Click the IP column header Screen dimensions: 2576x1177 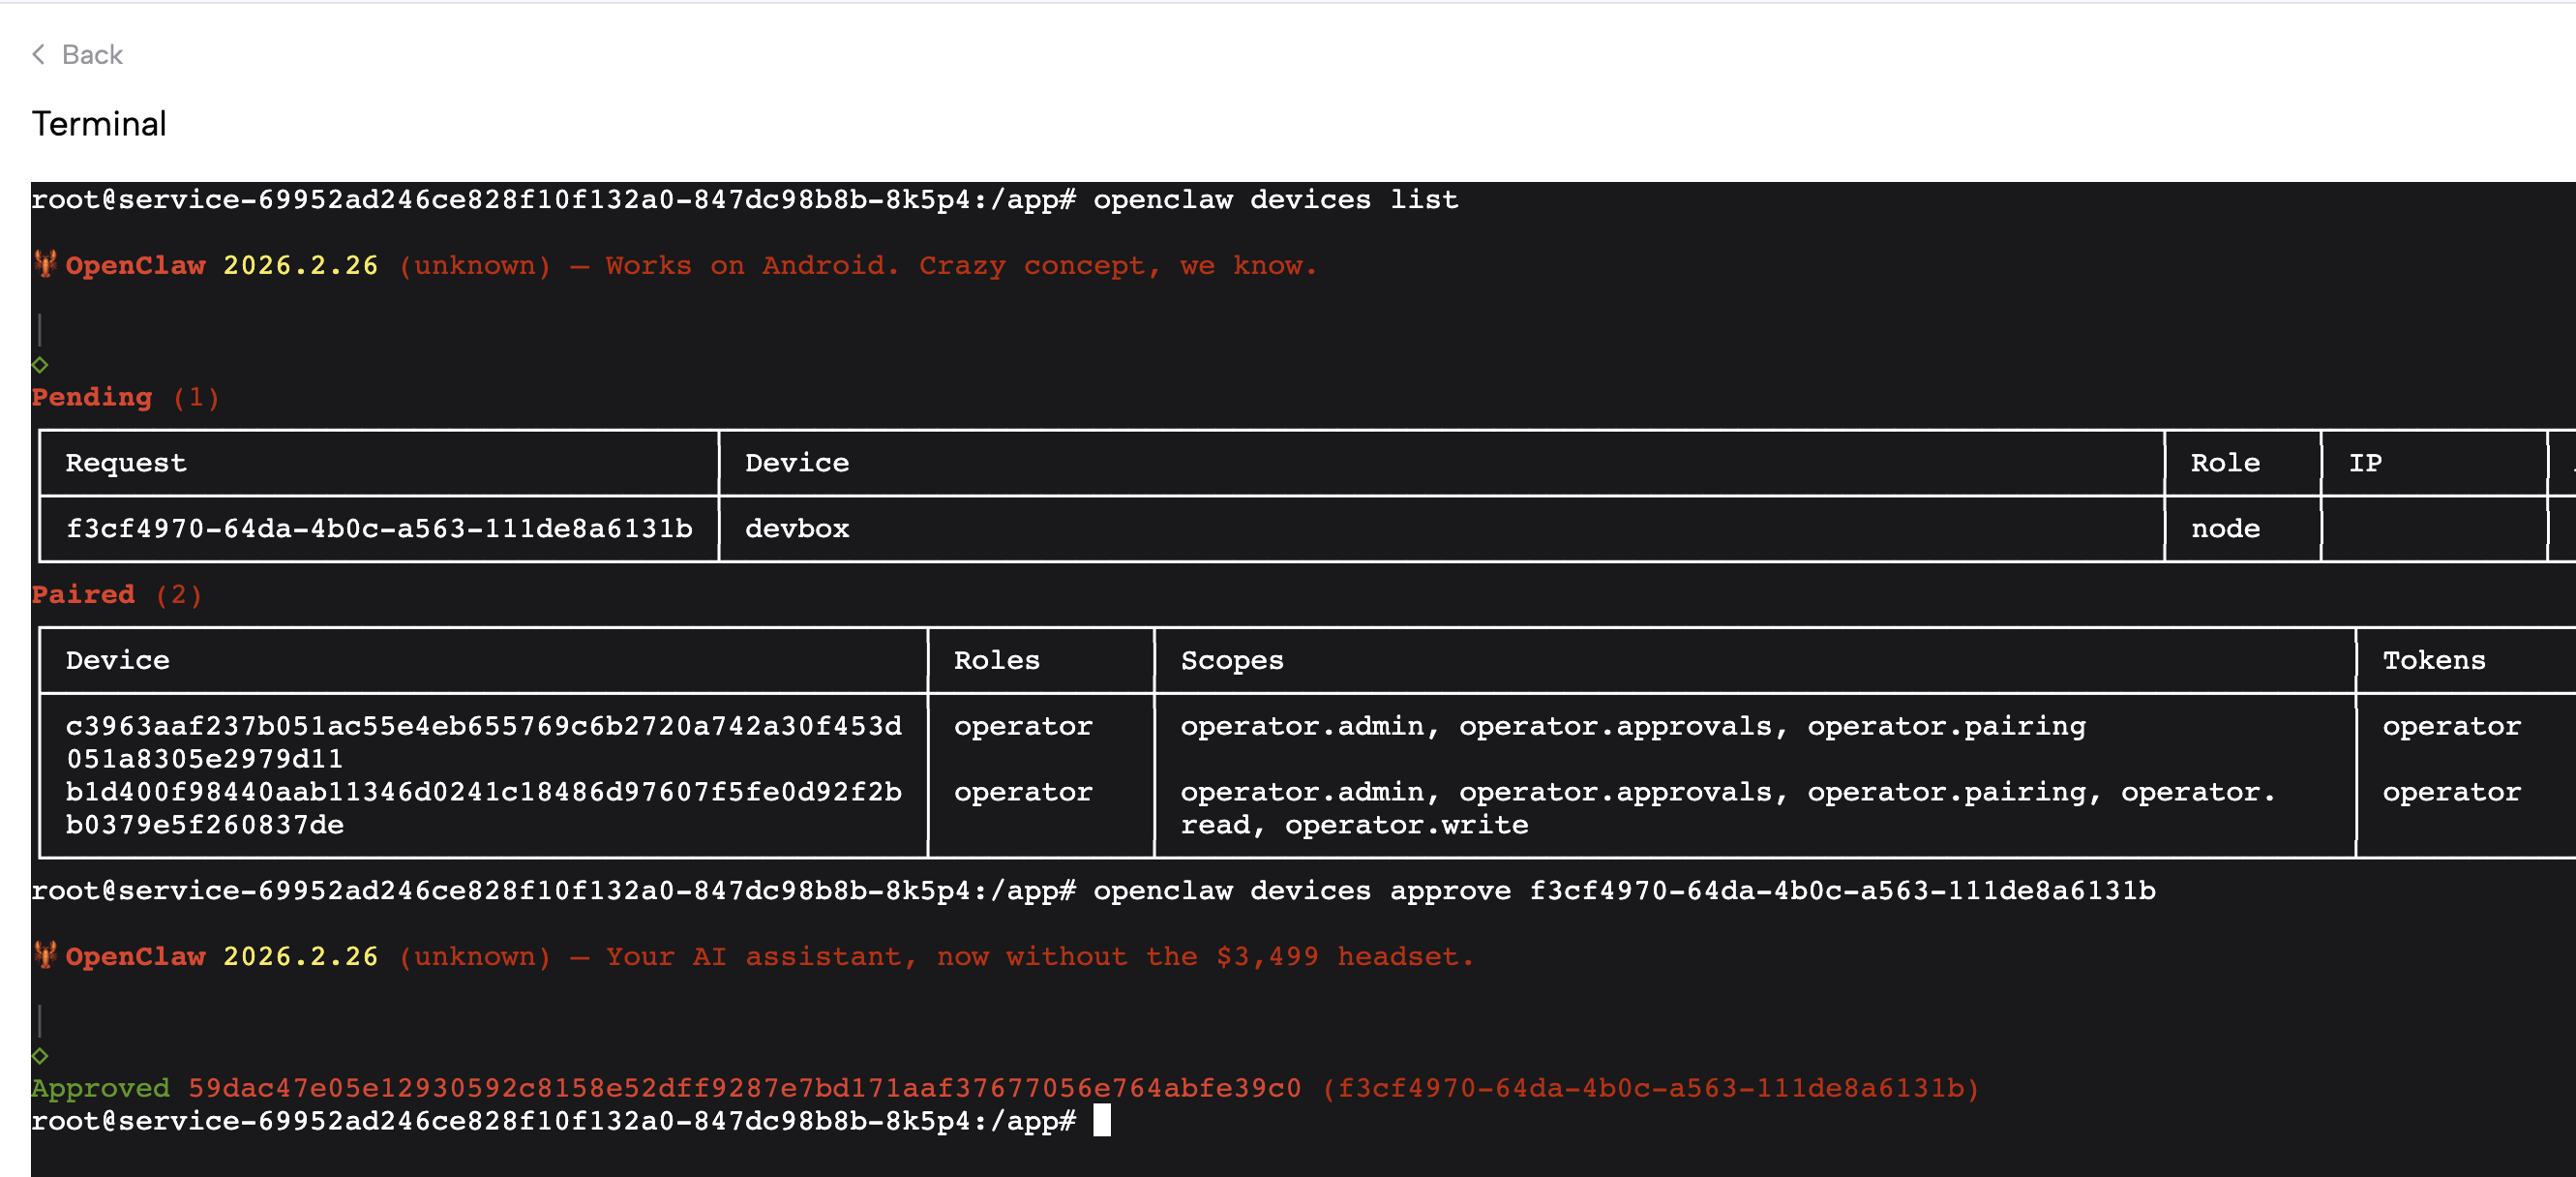[2365, 463]
